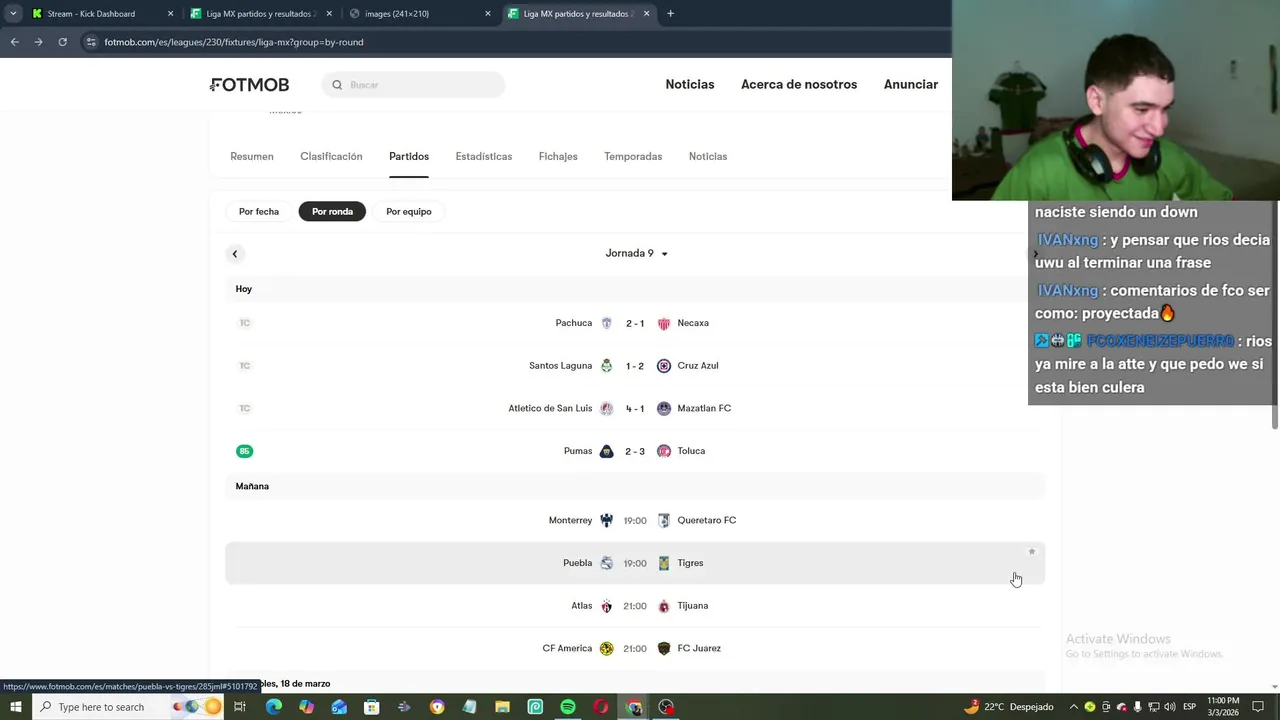Open Task View on the taskbar
Image resolution: width=1280 pixels, height=720 pixels.
(x=240, y=707)
